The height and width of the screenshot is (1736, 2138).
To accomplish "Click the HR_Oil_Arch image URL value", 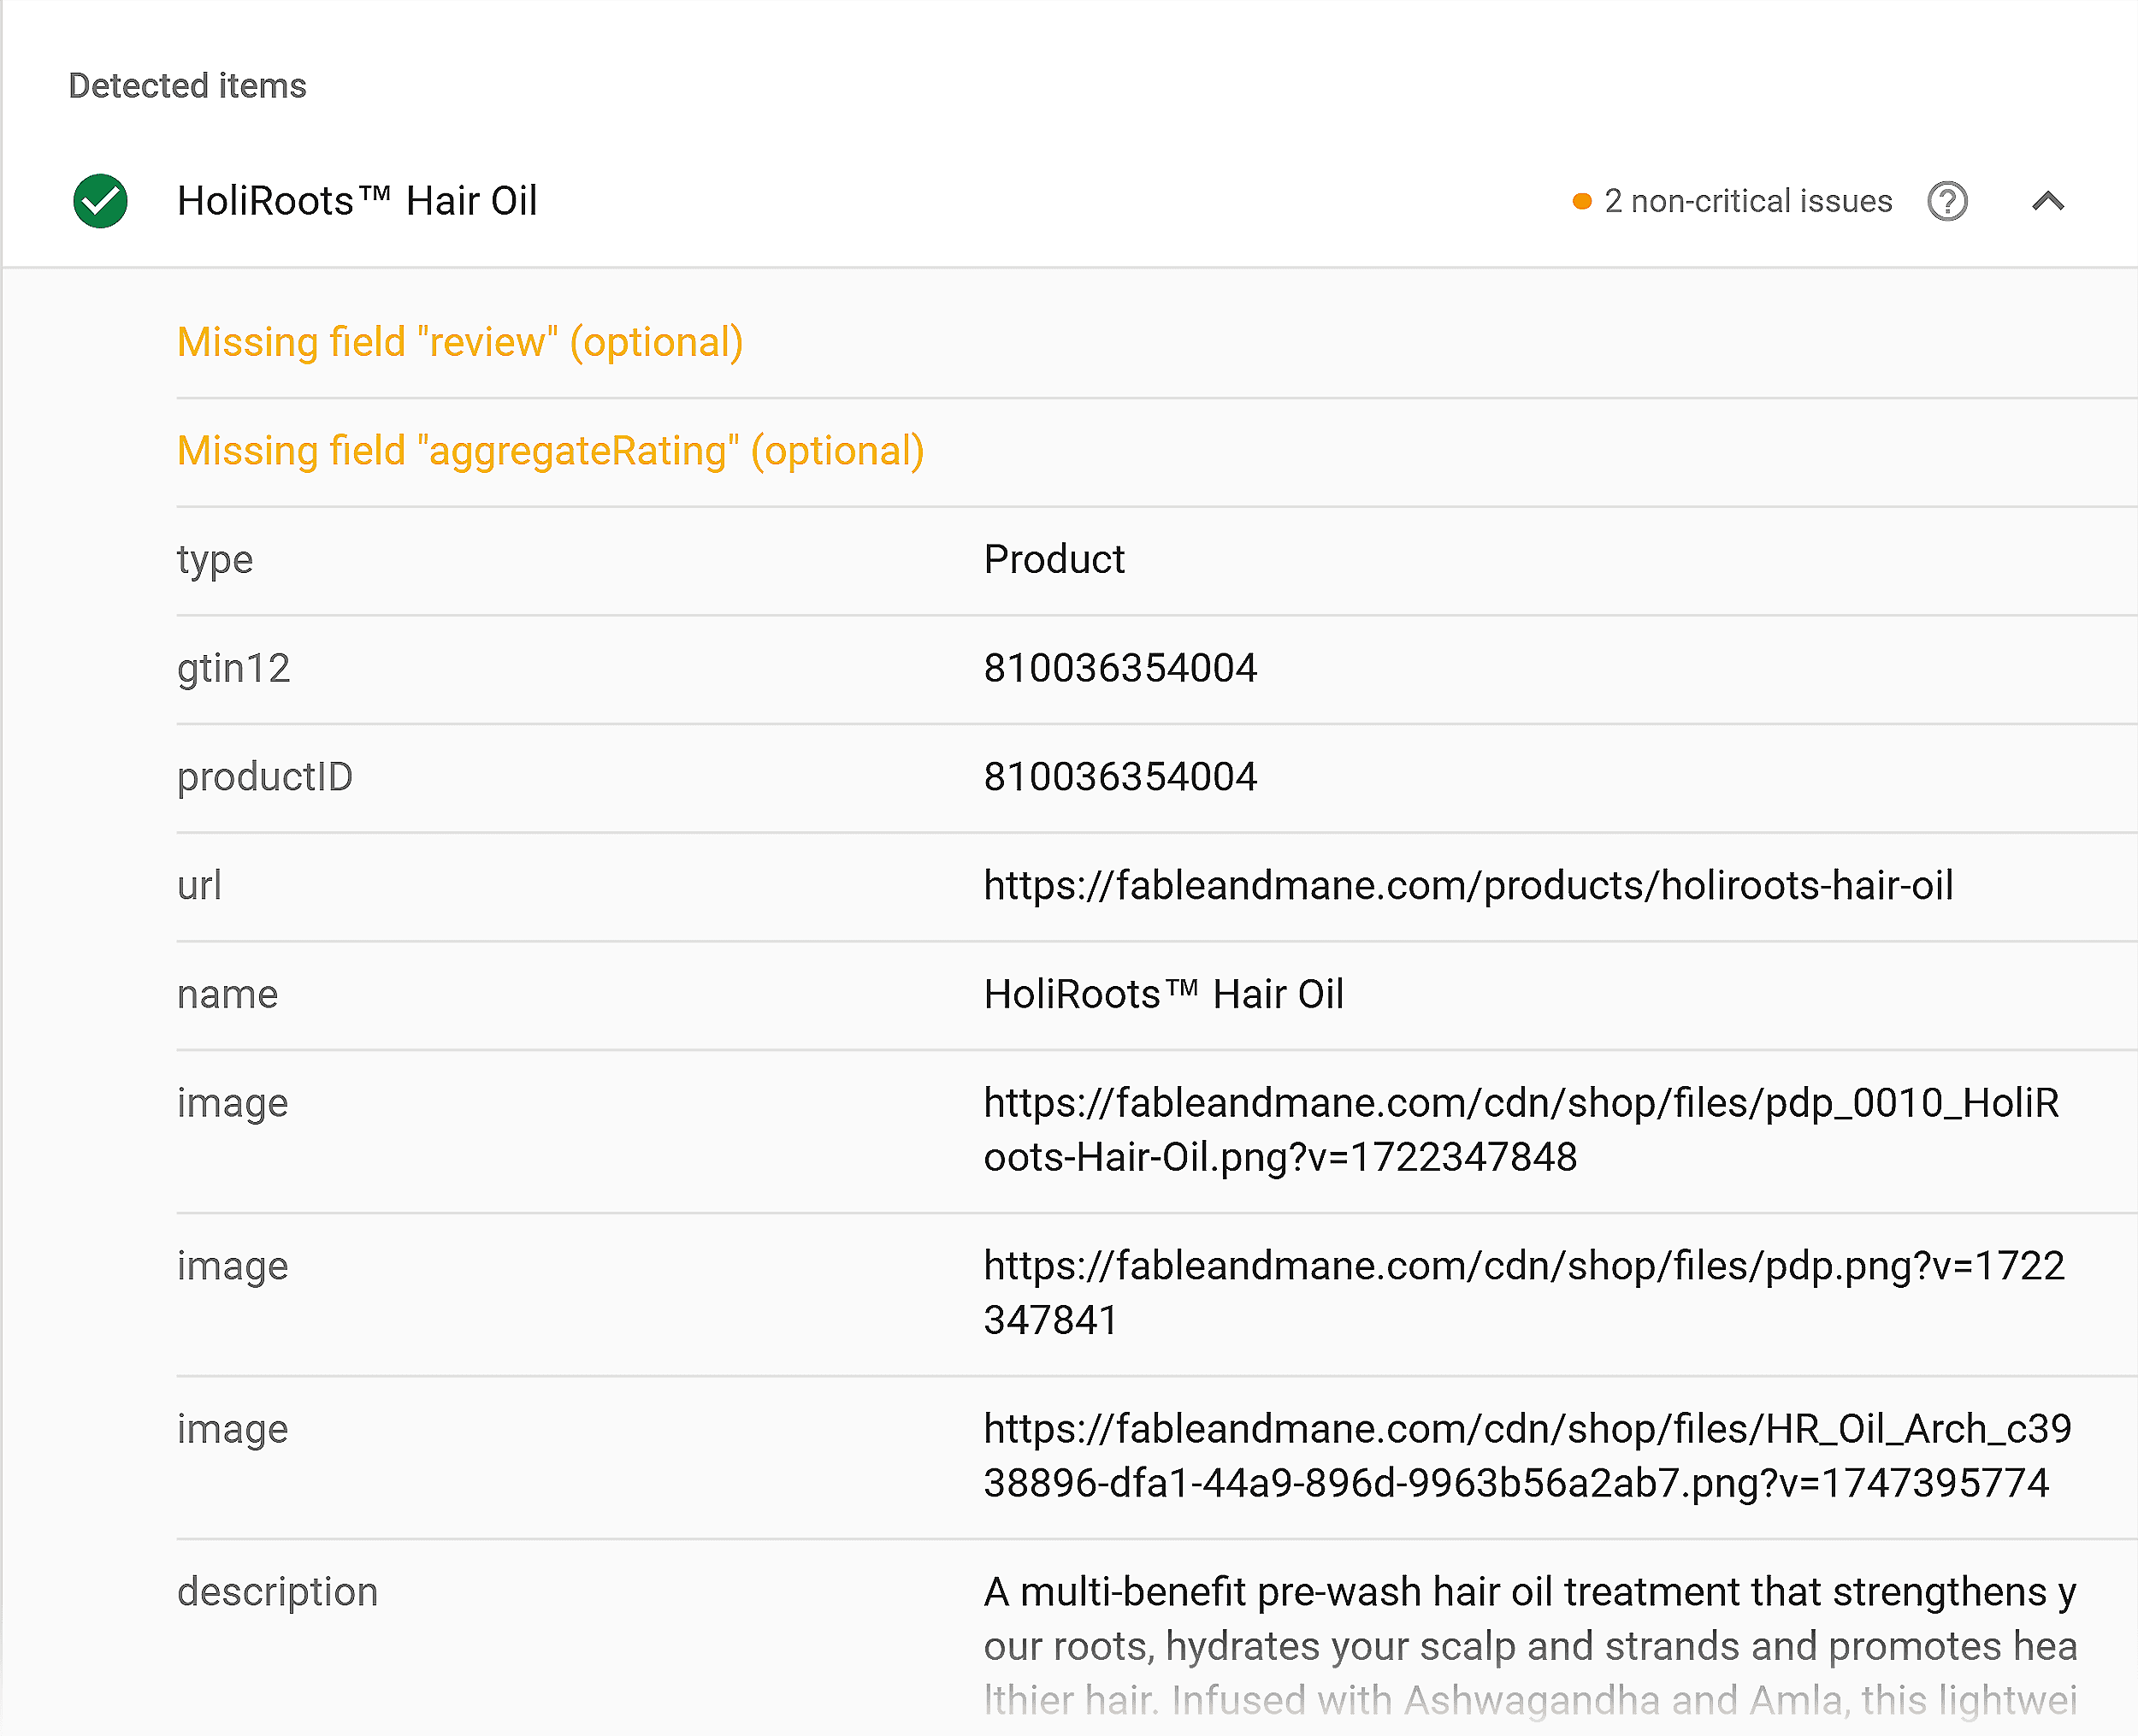I will click(x=1527, y=1456).
